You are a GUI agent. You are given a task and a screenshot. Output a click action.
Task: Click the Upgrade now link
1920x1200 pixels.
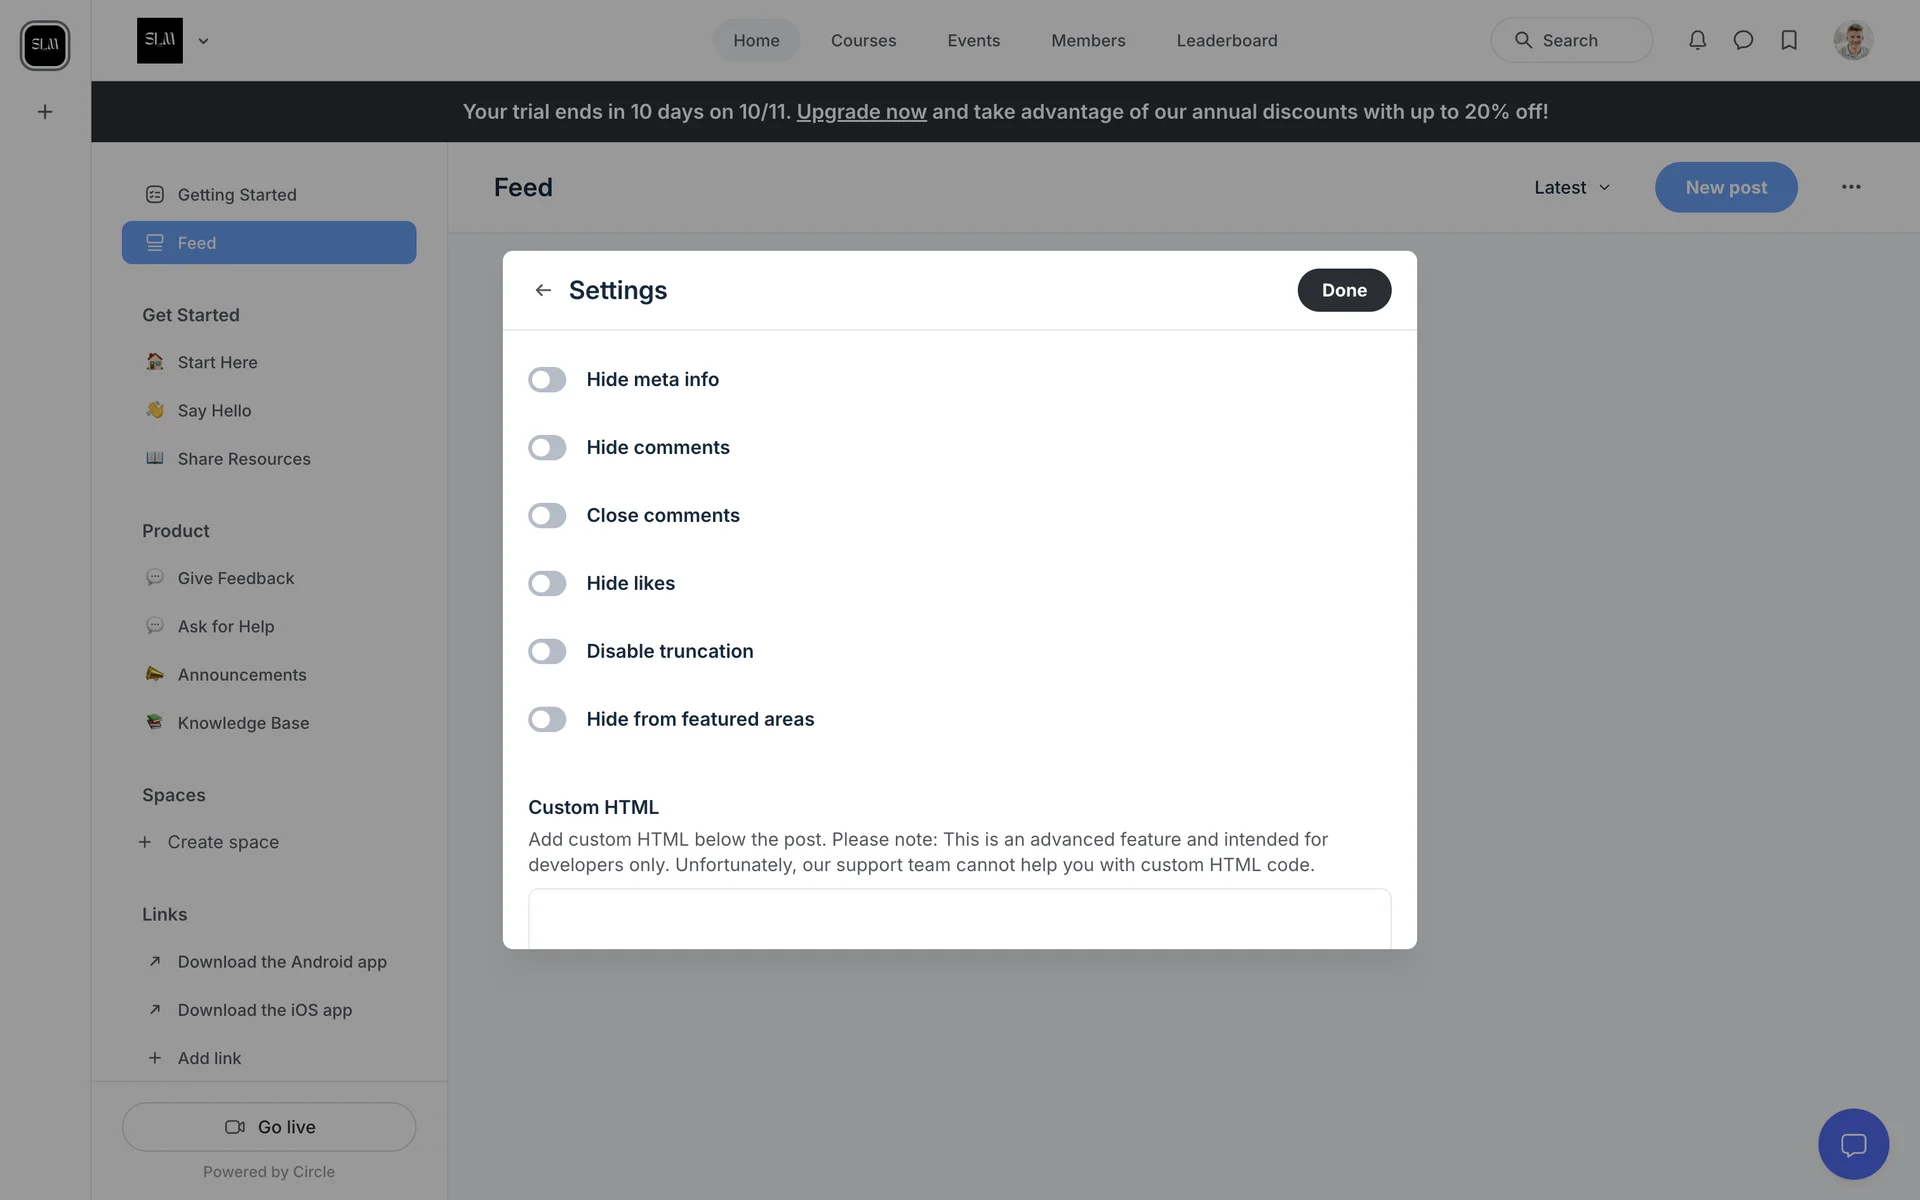[861, 112]
